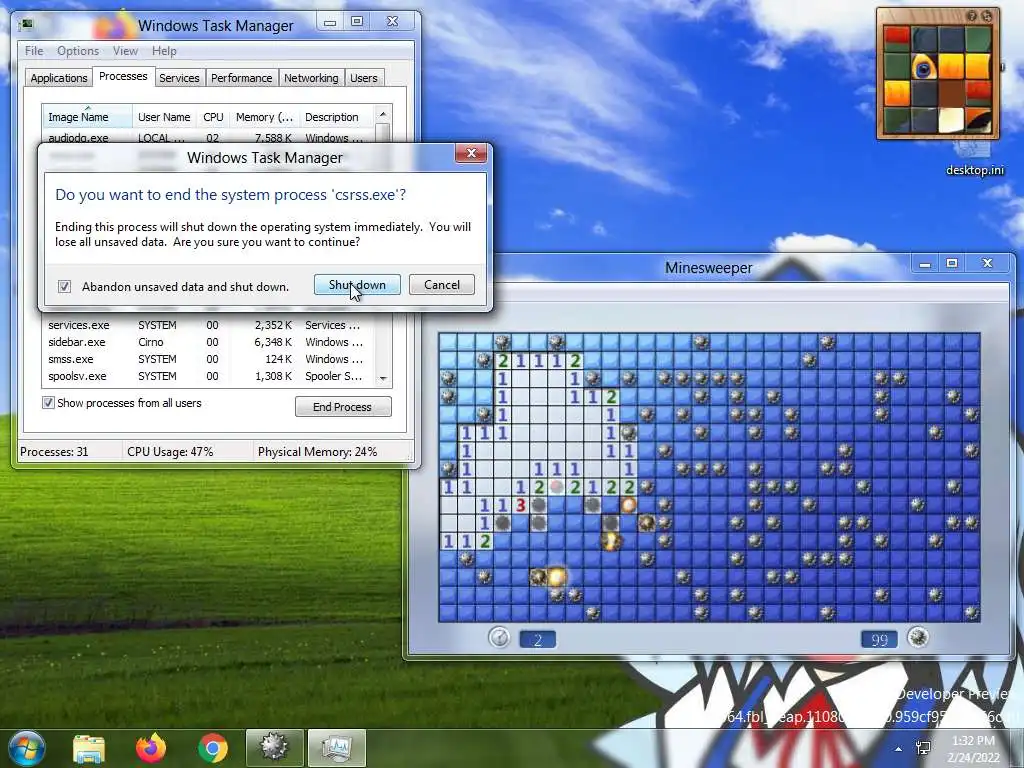
Task: Select the sidebar.exe process row
Action: pyautogui.click(x=209, y=342)
